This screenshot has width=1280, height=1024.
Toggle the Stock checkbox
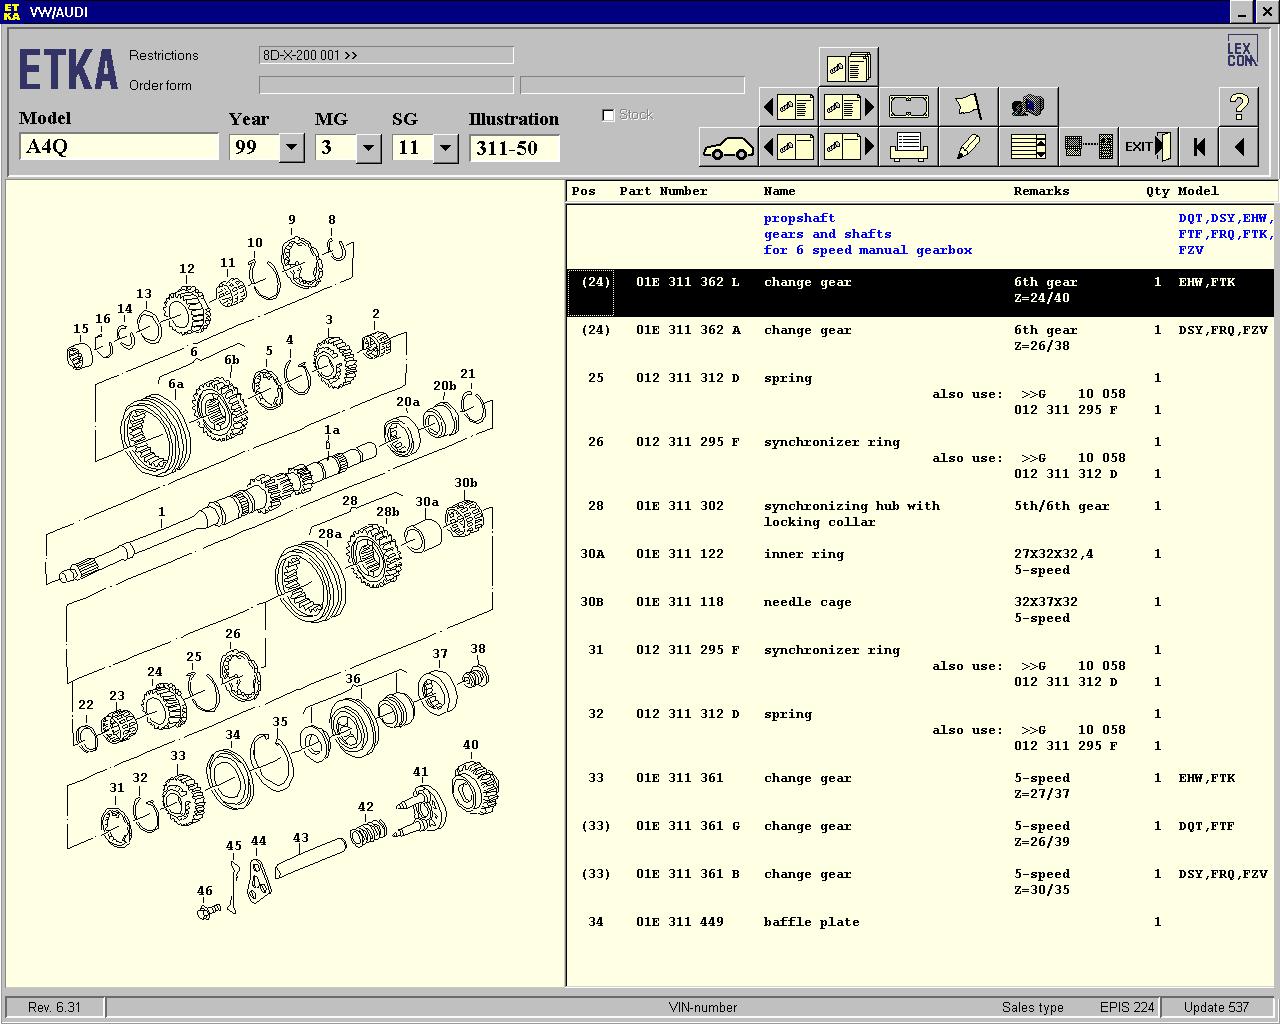pos(608,115)
